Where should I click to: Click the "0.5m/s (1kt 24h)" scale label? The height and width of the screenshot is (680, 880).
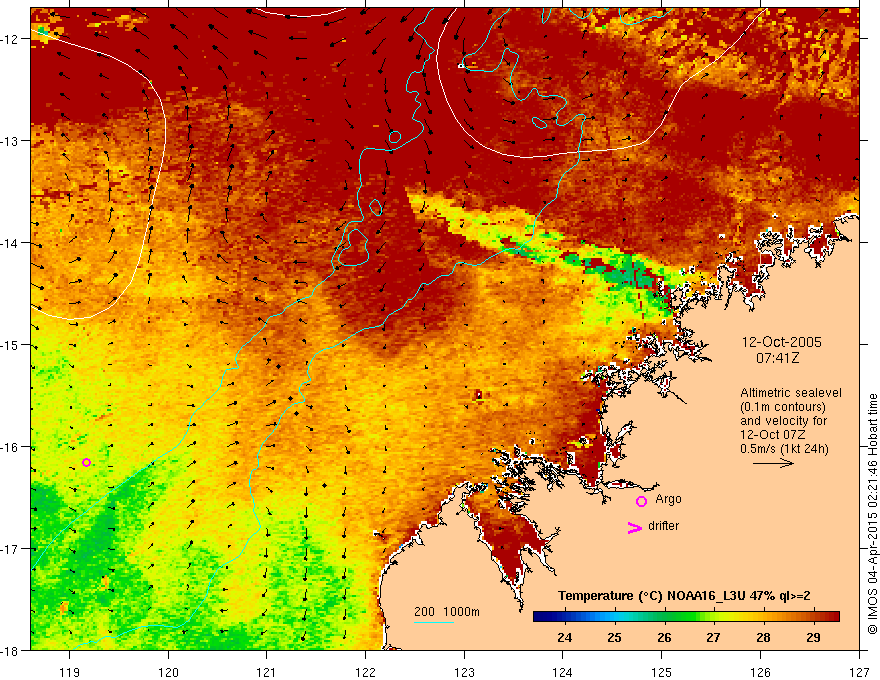click(784, 449)
